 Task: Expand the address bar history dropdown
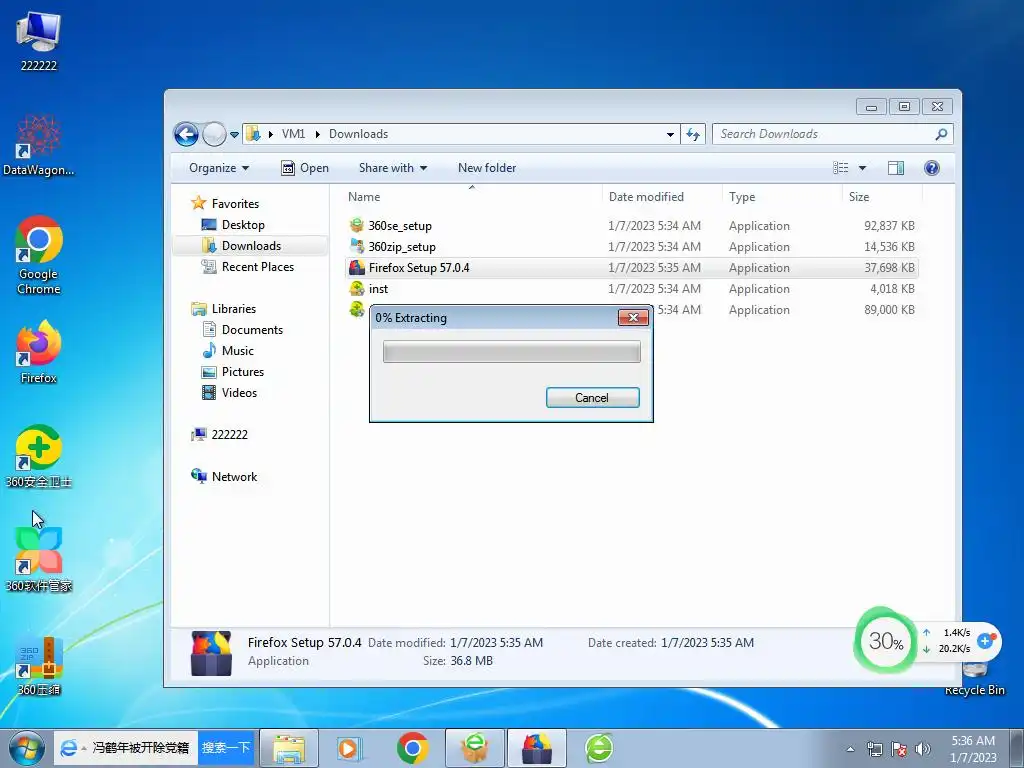[670, 135]
